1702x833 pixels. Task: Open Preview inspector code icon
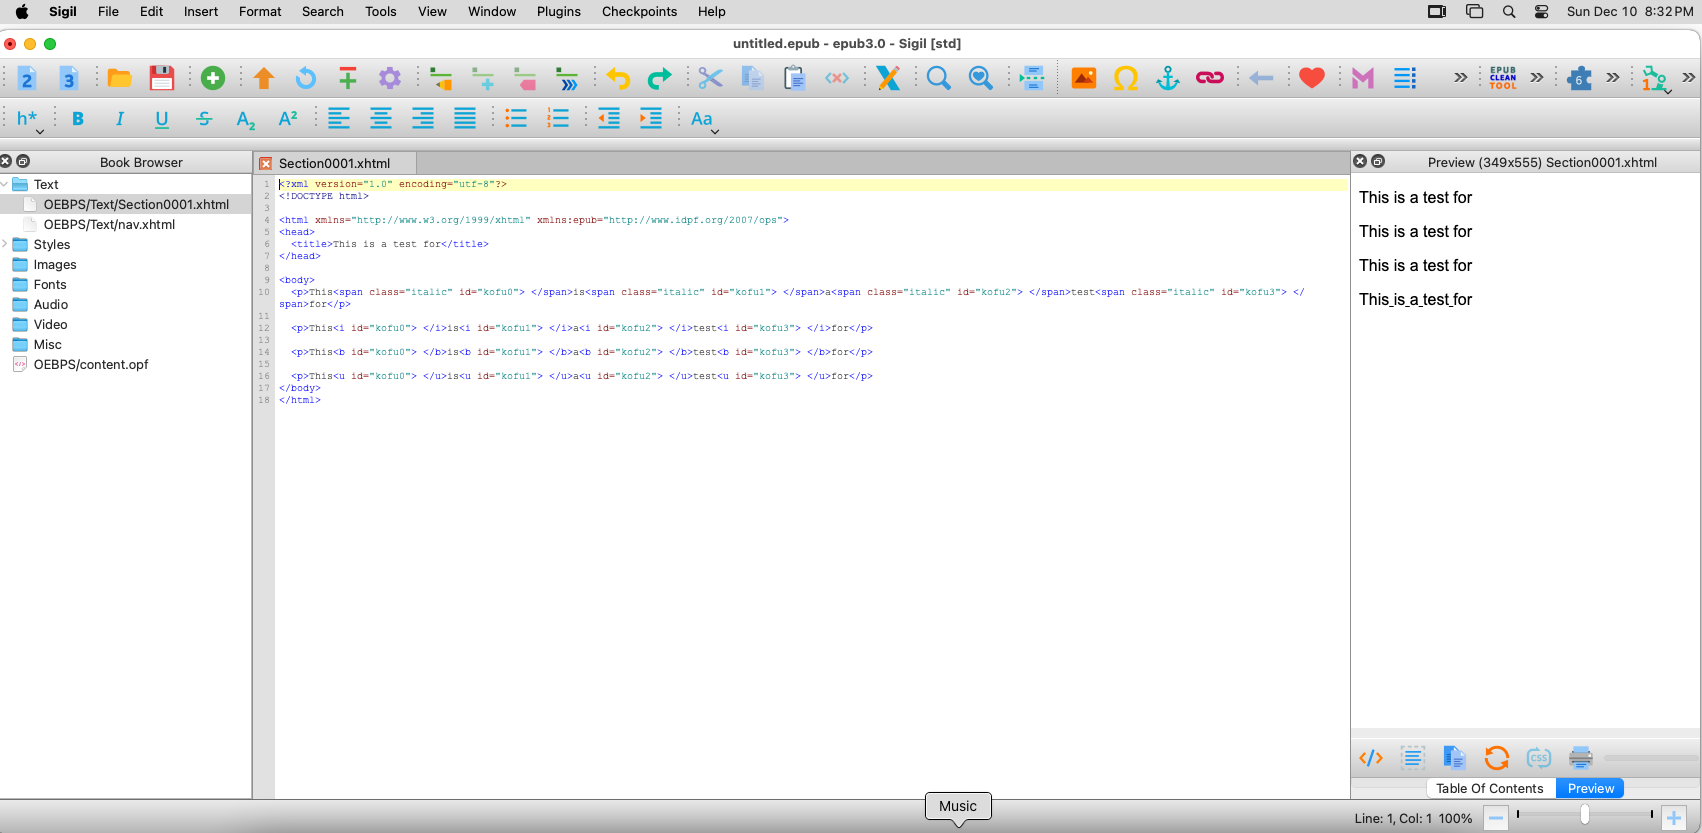[1371, 758]
